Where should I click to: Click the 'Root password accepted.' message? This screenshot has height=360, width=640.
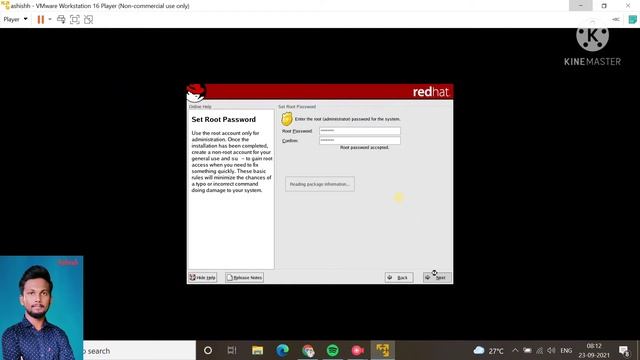(x=364, y=147)
